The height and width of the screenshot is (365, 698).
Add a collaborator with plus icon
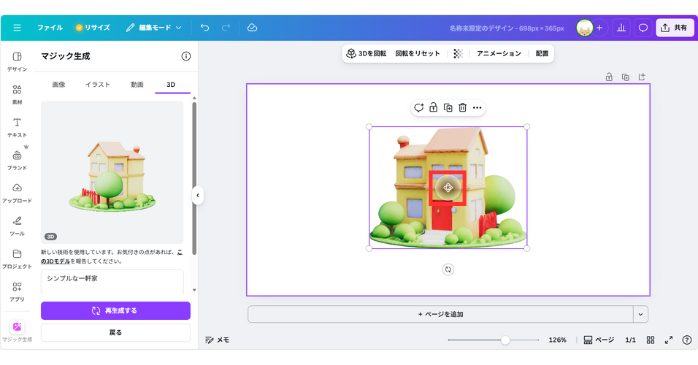pos(599,28)
